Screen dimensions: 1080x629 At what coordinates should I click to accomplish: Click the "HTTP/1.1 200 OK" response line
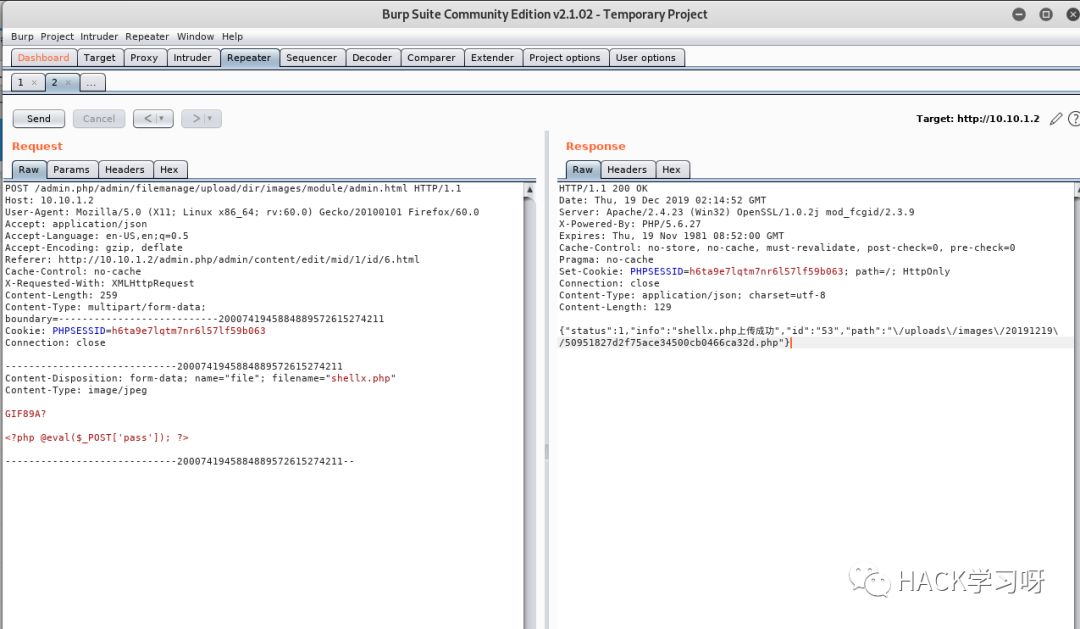[603, 188]
